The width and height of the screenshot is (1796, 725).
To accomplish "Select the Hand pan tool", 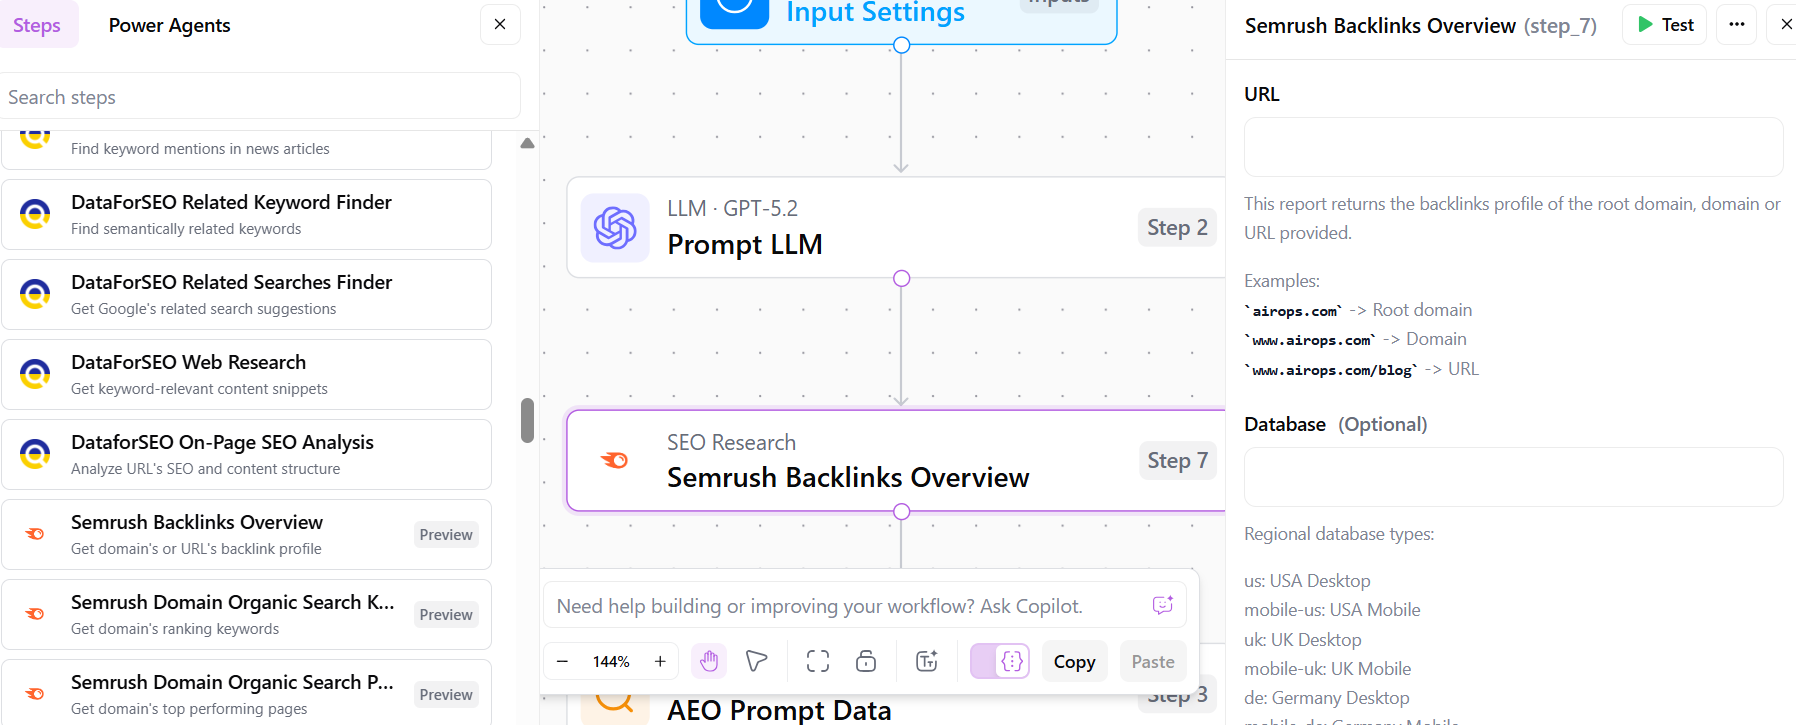I will [x=709, y=661].
